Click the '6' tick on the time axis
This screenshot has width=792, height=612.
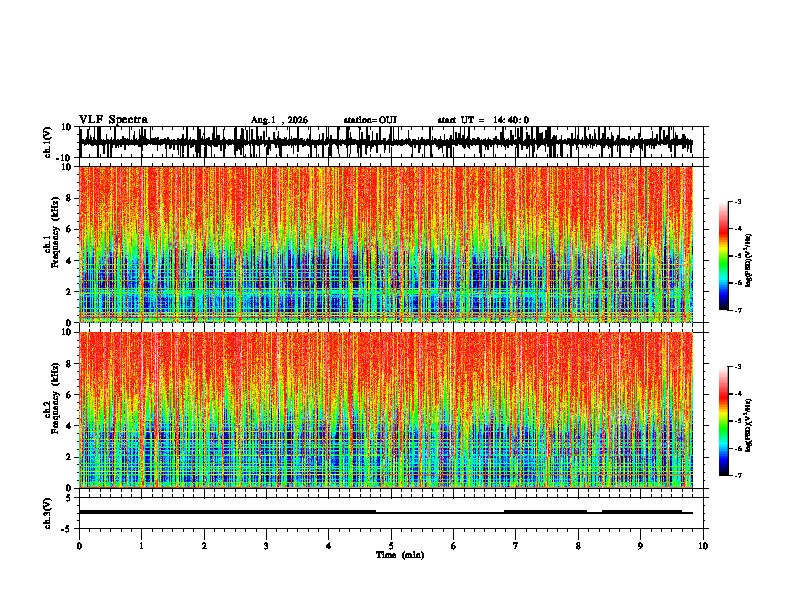454,546
